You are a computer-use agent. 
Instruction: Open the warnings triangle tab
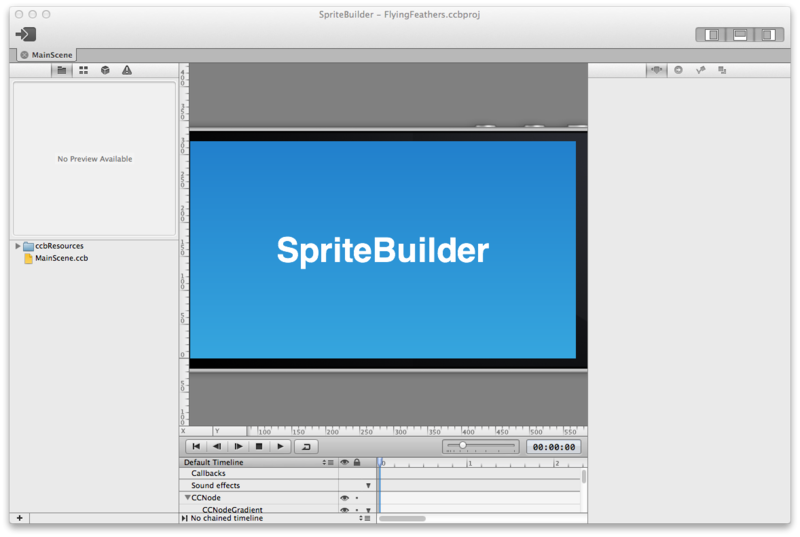pos(127,70)
